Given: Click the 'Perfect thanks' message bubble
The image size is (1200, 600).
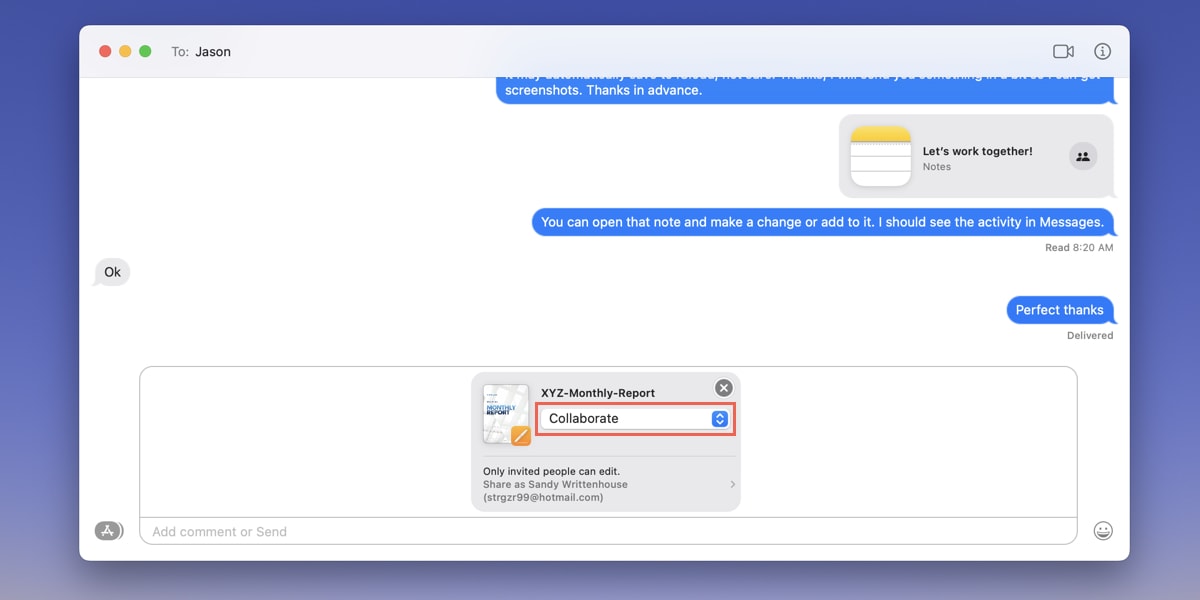Looking at the screenshot, I should [x=1060, y=310].
